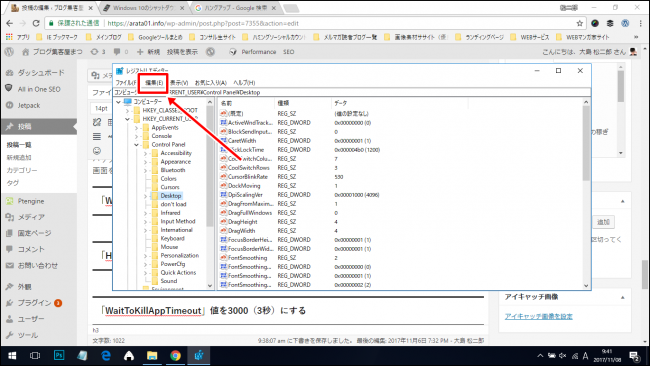Click the WordPress extension icon in Chrome toolbar
This screenshot has width=650, height=366.
(625, 23)
